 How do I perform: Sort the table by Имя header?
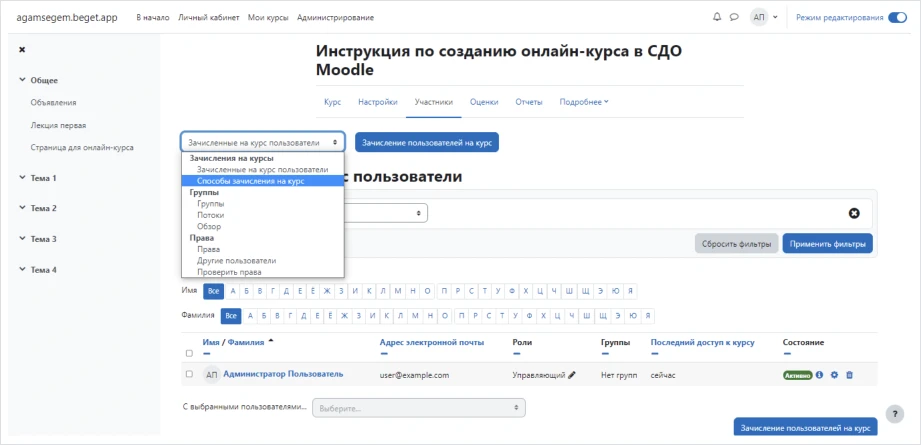click(211, 342)
